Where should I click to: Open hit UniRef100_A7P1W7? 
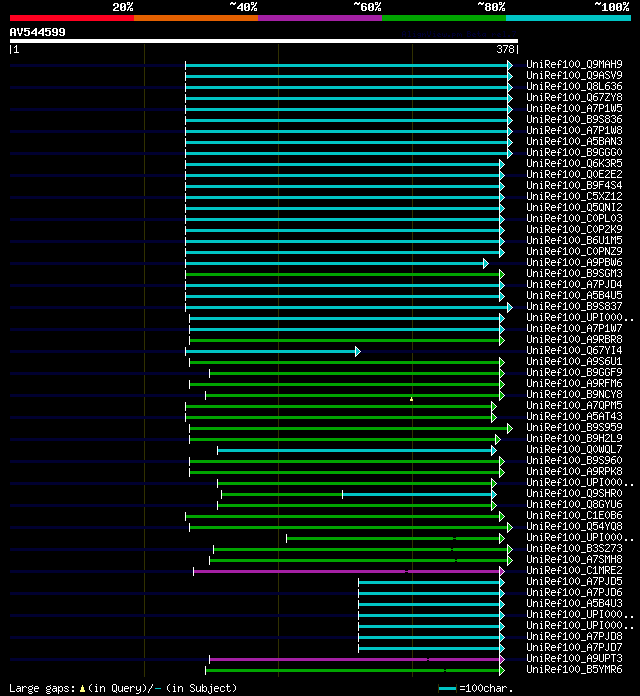point(574,328)
